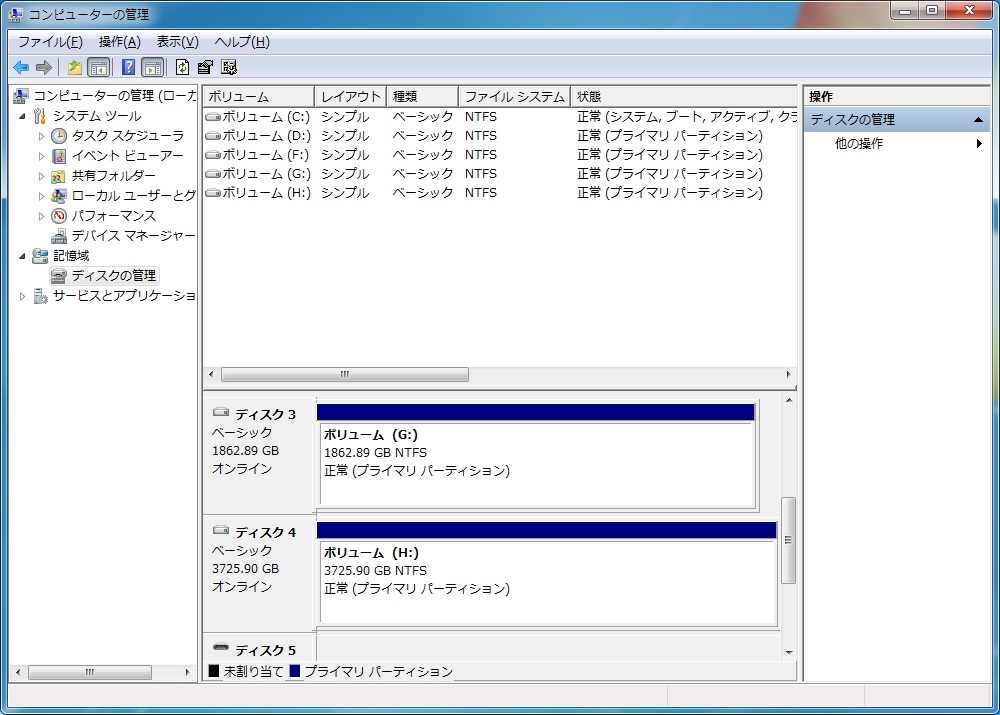Viewport: 1000px width, 715px height.
Task: Click the イベント ビューアー icon
Action: (59, 156)
